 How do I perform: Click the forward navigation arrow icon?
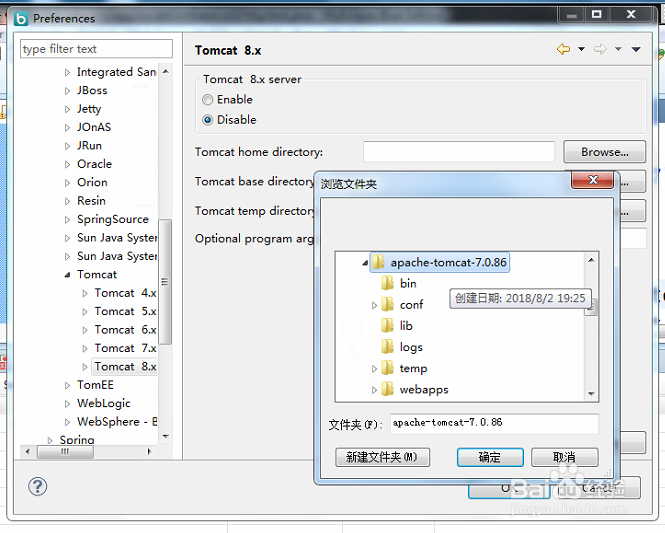600,49
